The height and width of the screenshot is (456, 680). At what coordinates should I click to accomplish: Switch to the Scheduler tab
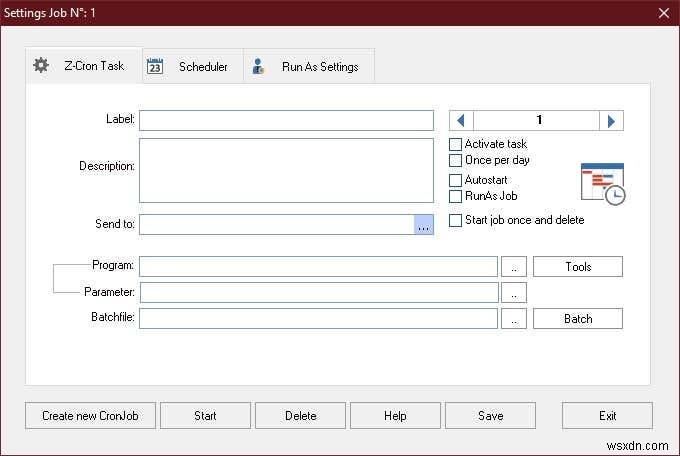pos(193,66)
